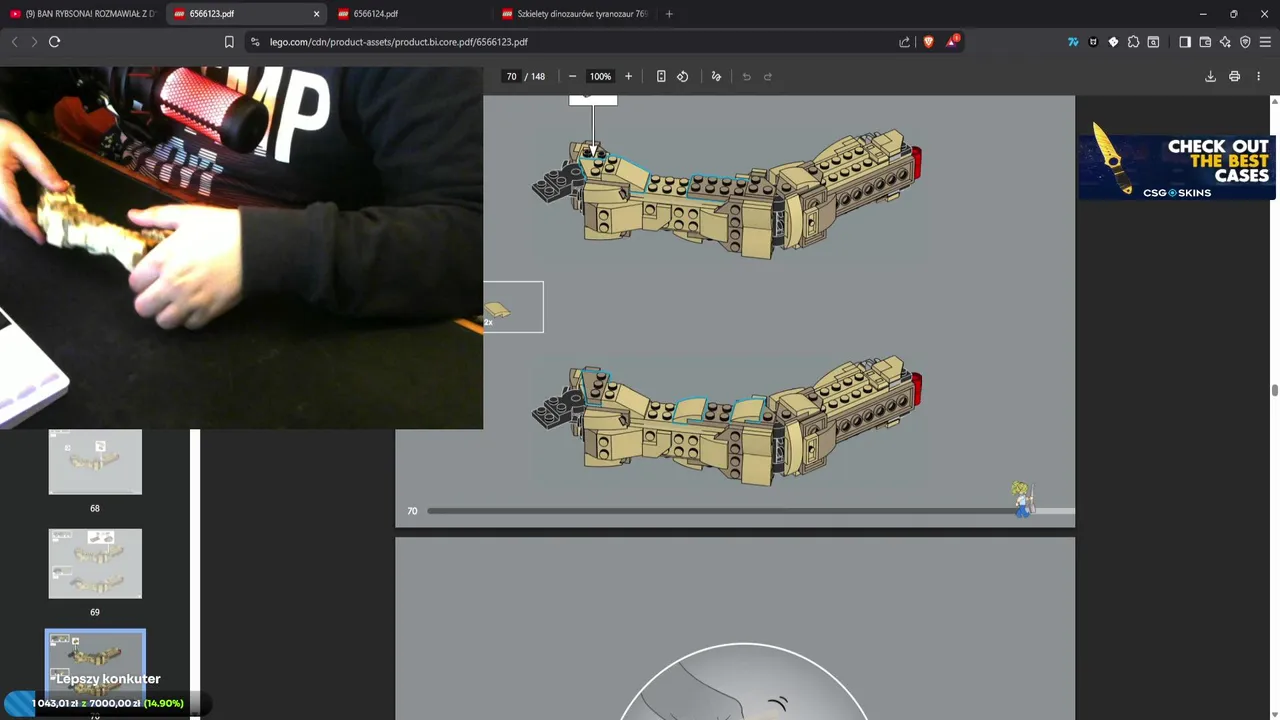
Task: Click the zoom level field showing 100%
Action: [x=600, y=76]
